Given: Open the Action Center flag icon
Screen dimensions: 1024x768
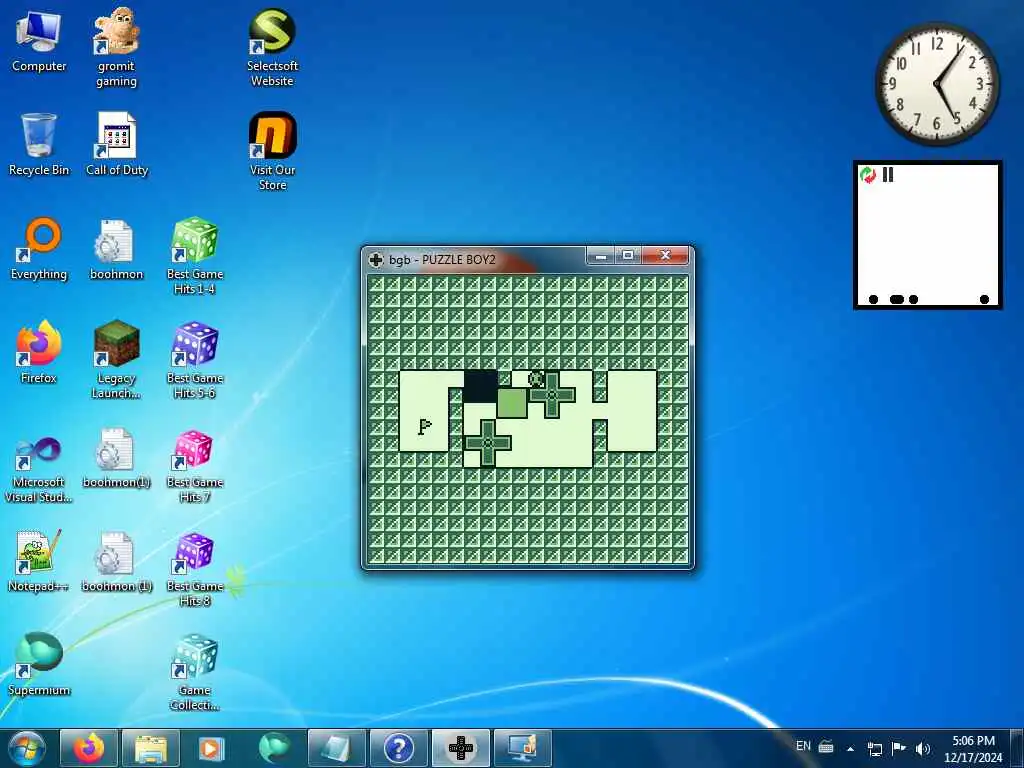Looking at the screenshot, I should coord(899,748).
